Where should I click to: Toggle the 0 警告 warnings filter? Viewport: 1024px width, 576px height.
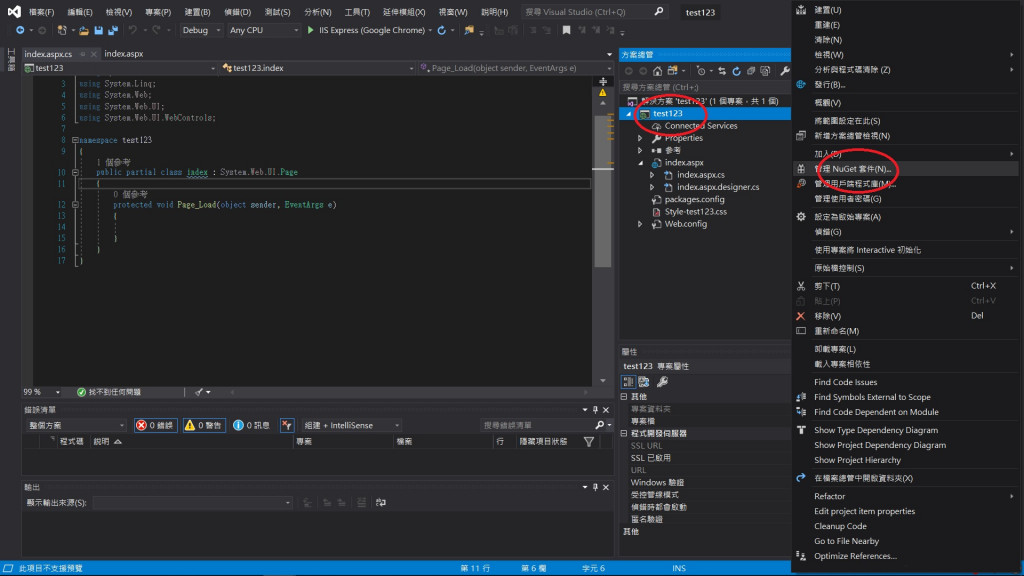click(204, 425)
